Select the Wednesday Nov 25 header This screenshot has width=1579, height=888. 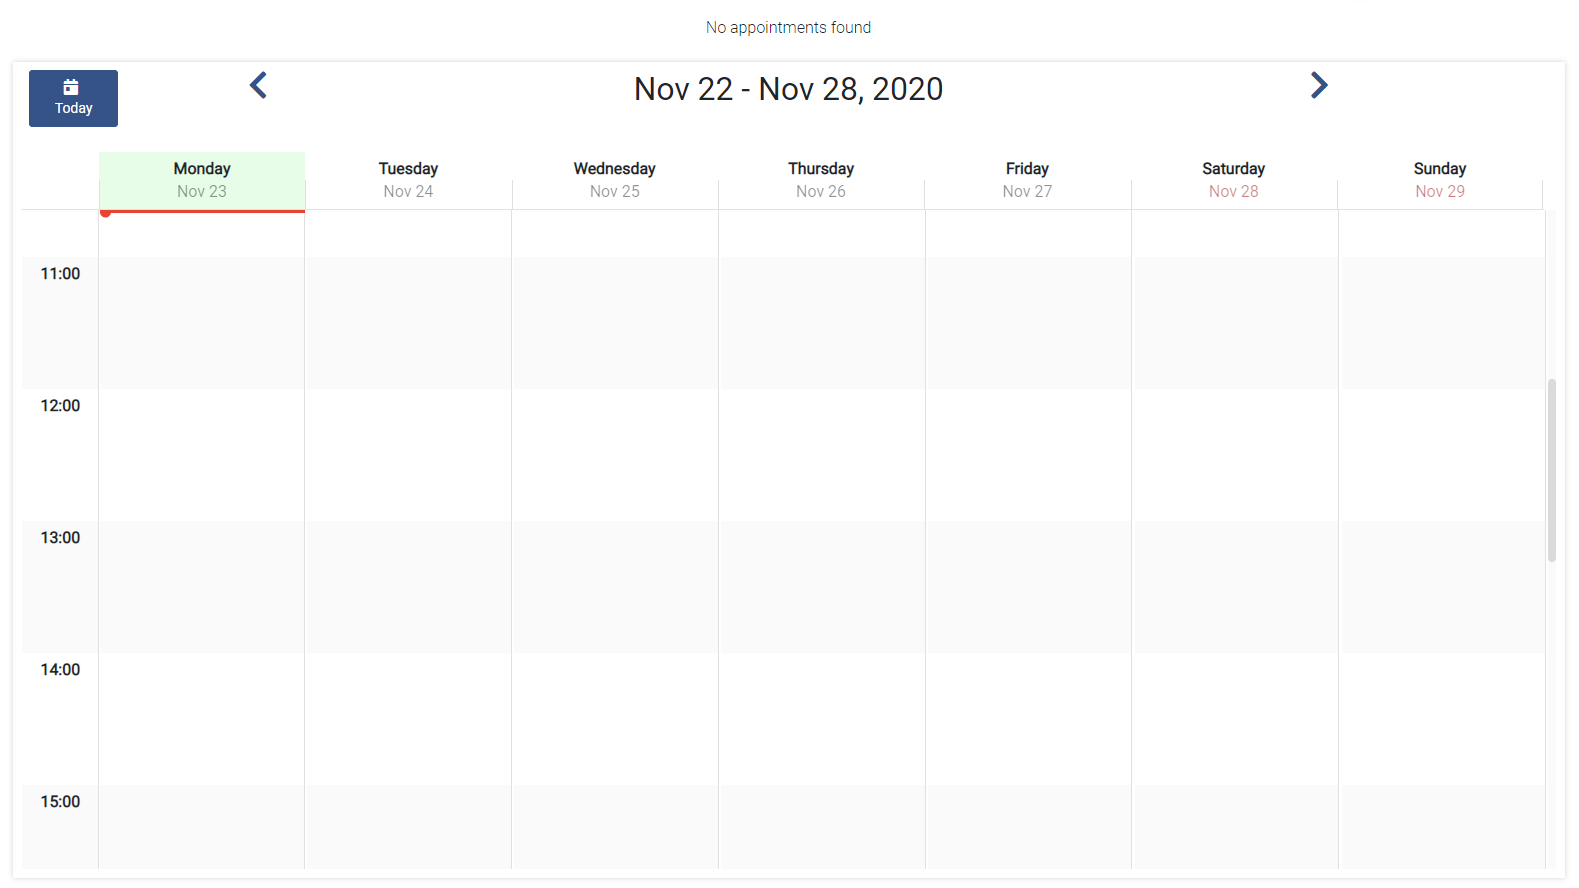[x=615, y=180]
